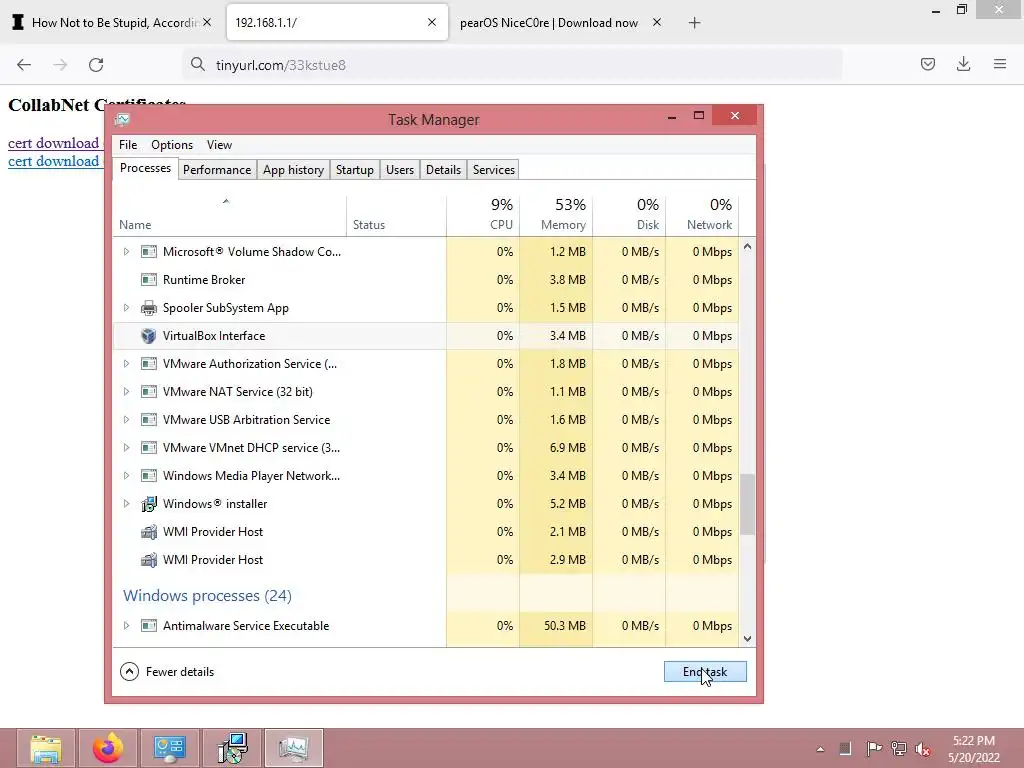Image resolution: width=1024 pixels, height=768 pixels.
Task: Click the taskbar clock showing 5:22 PM
Action: [974, 748]
